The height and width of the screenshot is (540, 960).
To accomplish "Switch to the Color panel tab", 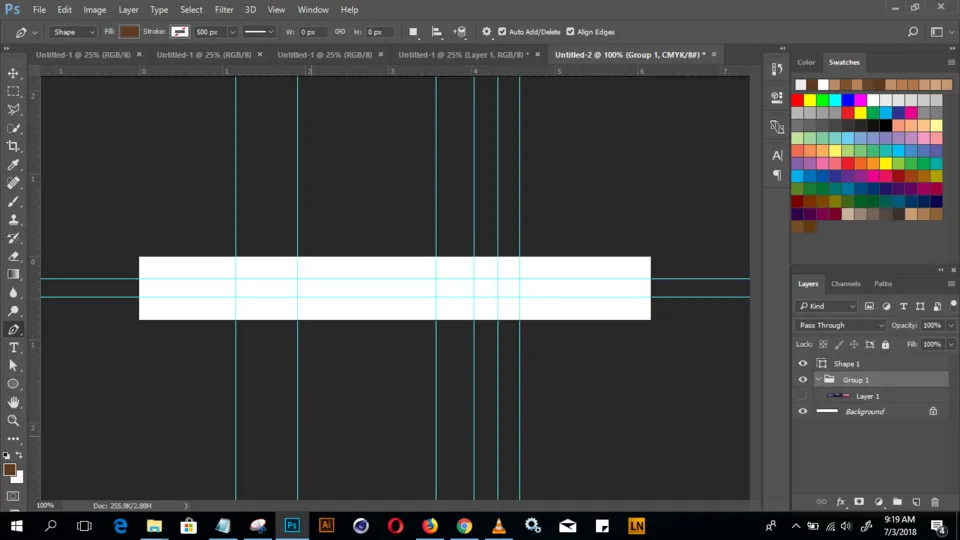I will click(806, 62).
